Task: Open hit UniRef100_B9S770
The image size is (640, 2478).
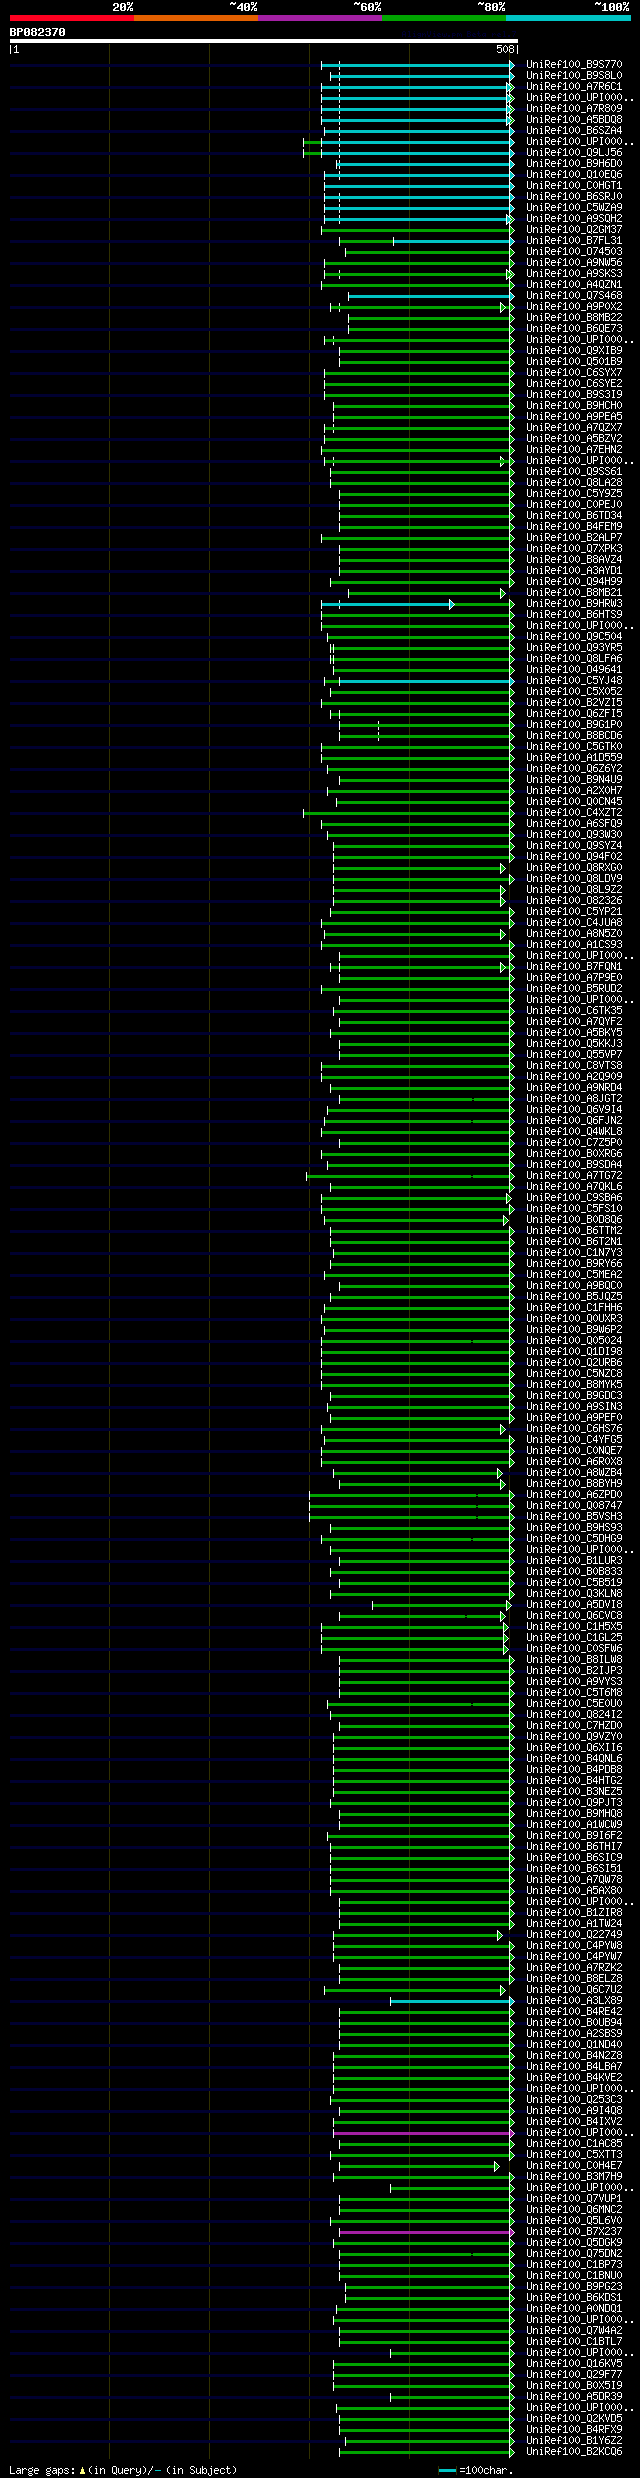Action: [x=574, y=65]
